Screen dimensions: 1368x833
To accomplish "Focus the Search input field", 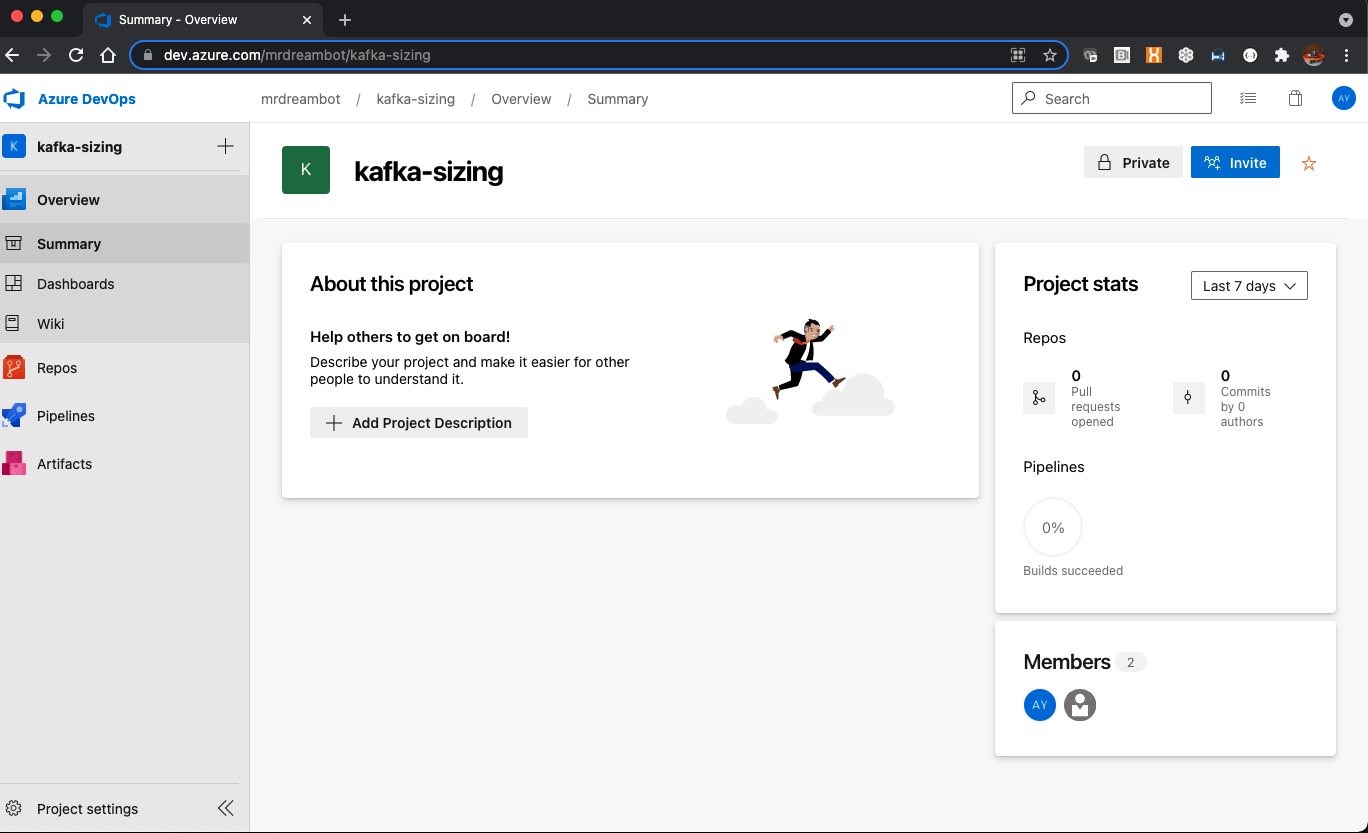I will click(1112, 98).
